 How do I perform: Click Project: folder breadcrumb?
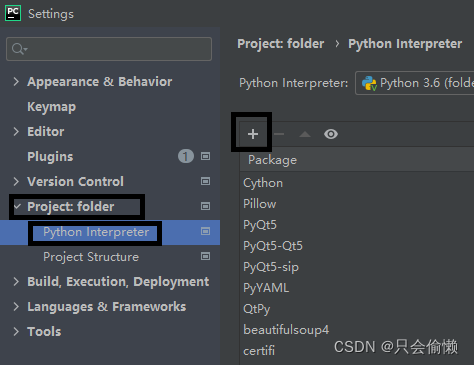[x=281, y=44]
